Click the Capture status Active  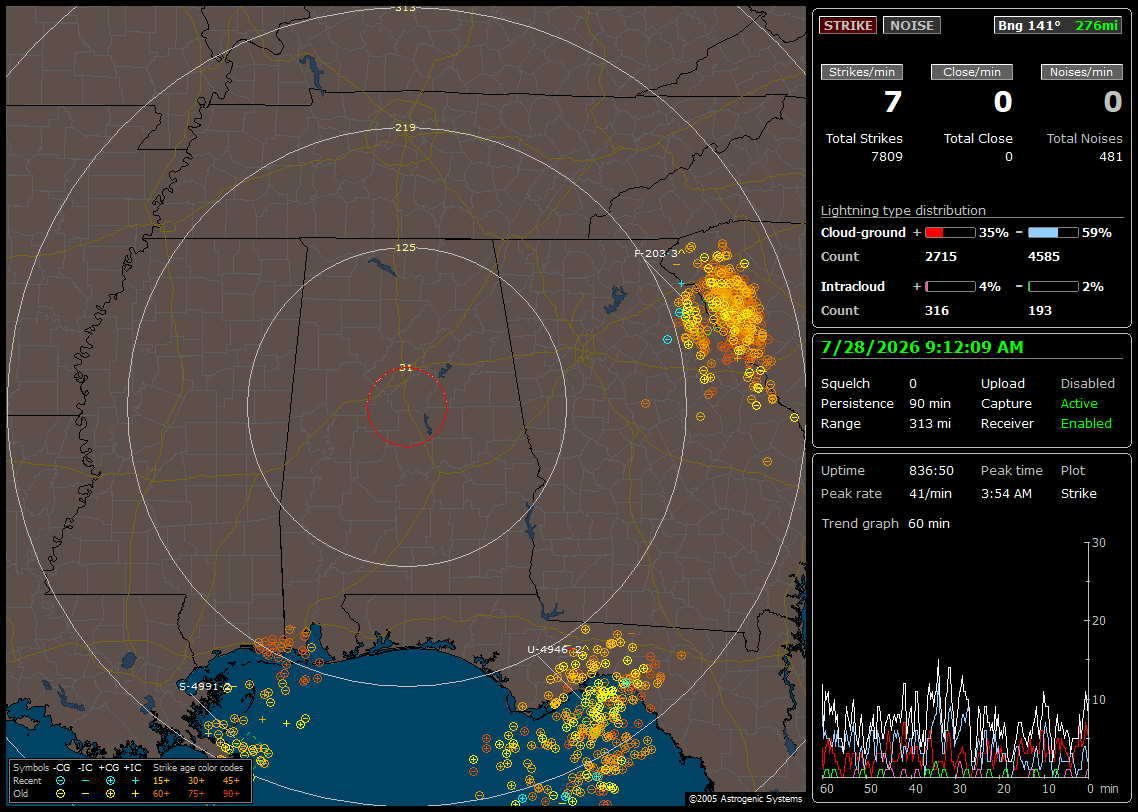point(1078,403)
